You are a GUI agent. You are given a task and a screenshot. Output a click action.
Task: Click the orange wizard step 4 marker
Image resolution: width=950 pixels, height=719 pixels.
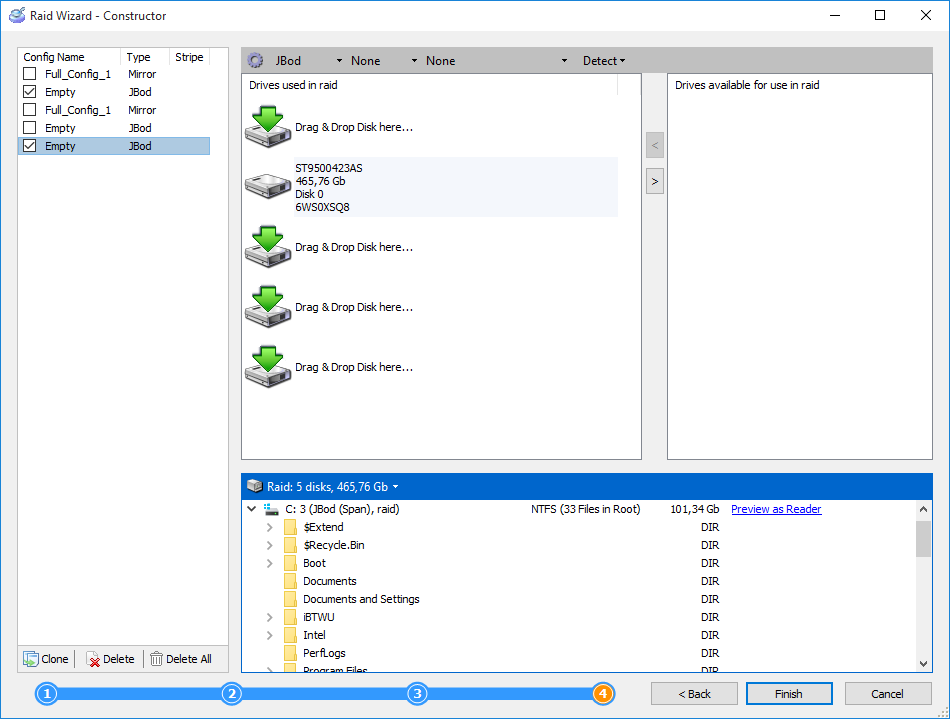click(603, 694)
